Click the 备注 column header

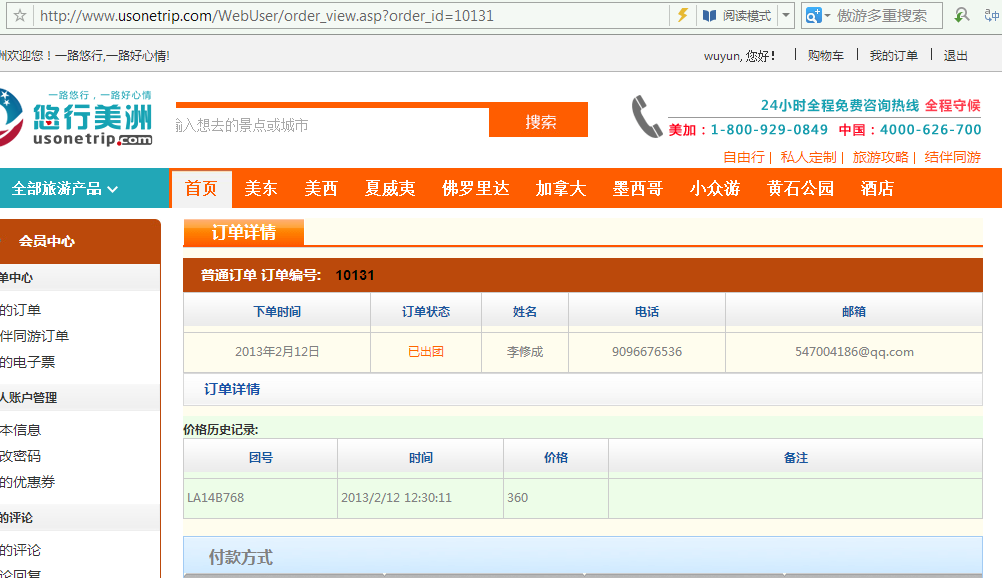pos(796,458)
